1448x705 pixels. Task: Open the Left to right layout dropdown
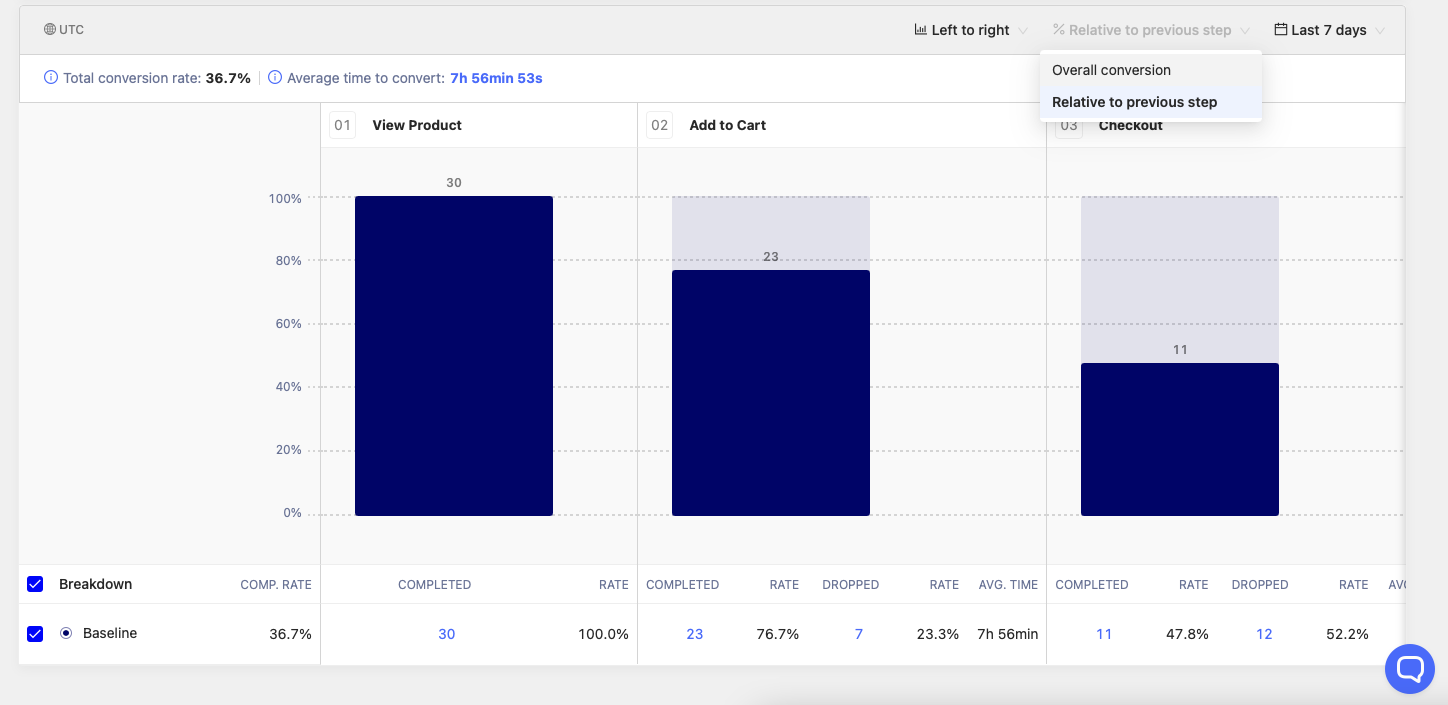tap(970, 29)
